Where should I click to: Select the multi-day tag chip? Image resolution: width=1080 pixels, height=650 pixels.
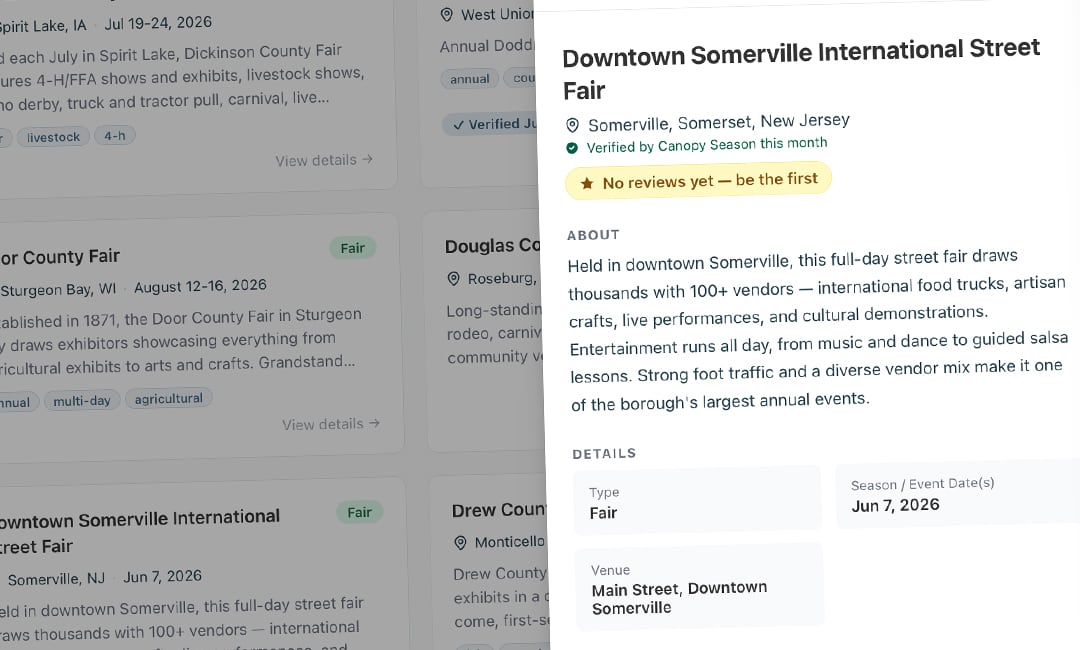(82, 401)
